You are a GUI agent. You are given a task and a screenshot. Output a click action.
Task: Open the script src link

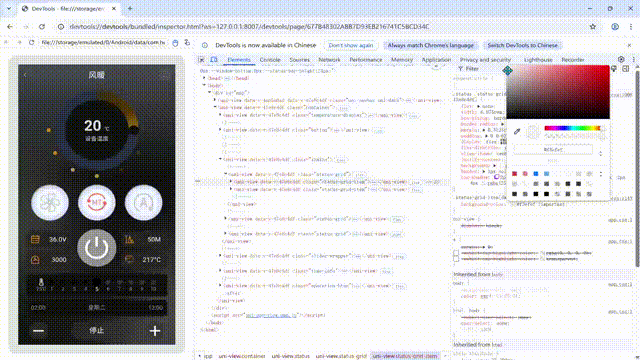point(271,315)
